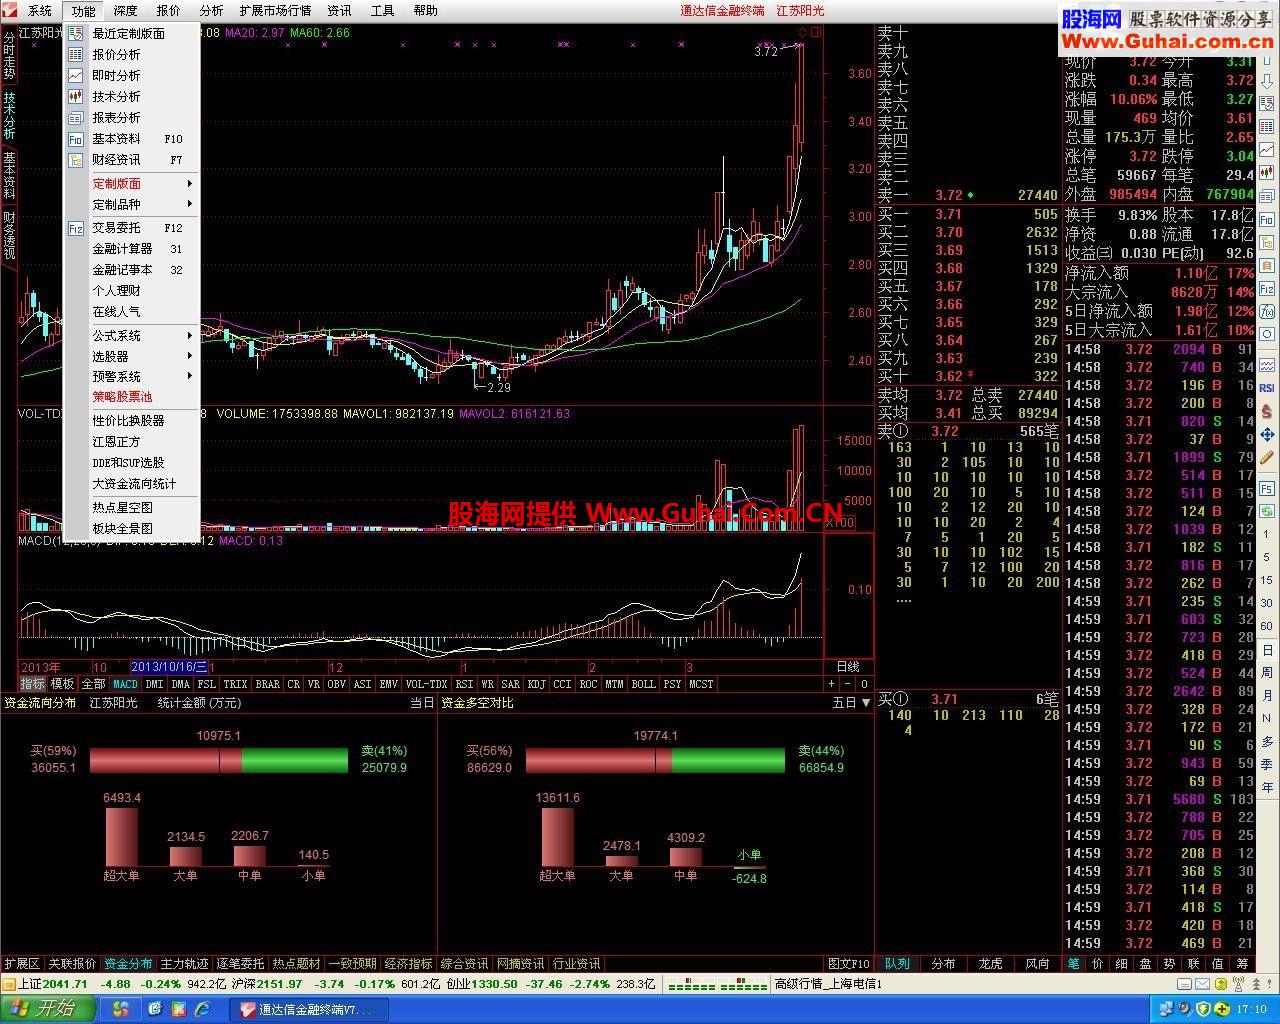Select the 日 daily period button
1280x1024 pixels.
click(x=1267, y=649)
